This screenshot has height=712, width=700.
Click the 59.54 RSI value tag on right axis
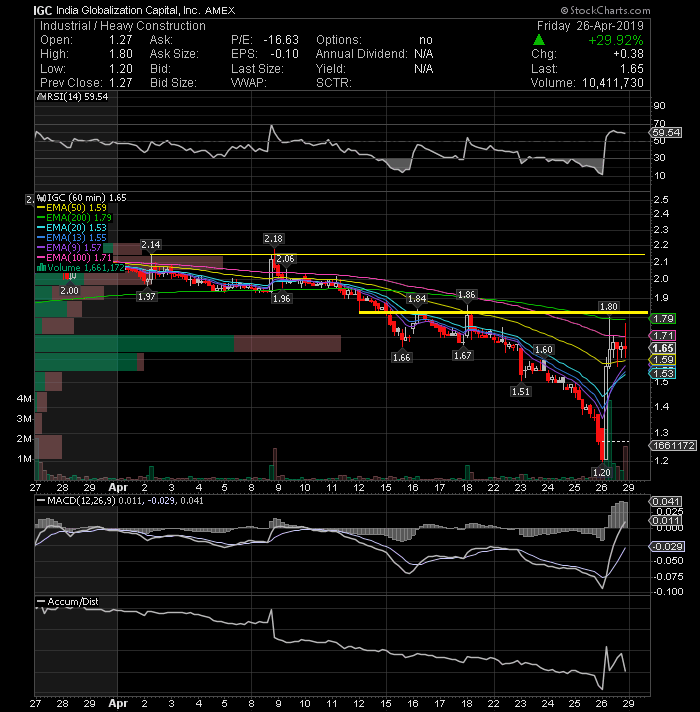pos(665,133)
